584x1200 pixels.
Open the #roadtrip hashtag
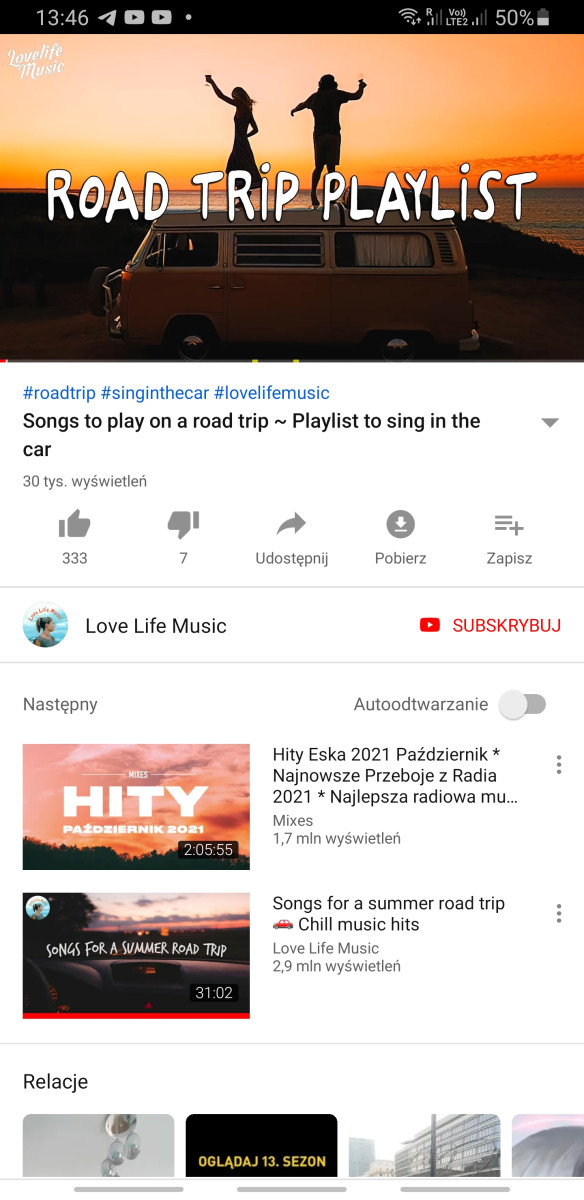click(x=59, y=393)
